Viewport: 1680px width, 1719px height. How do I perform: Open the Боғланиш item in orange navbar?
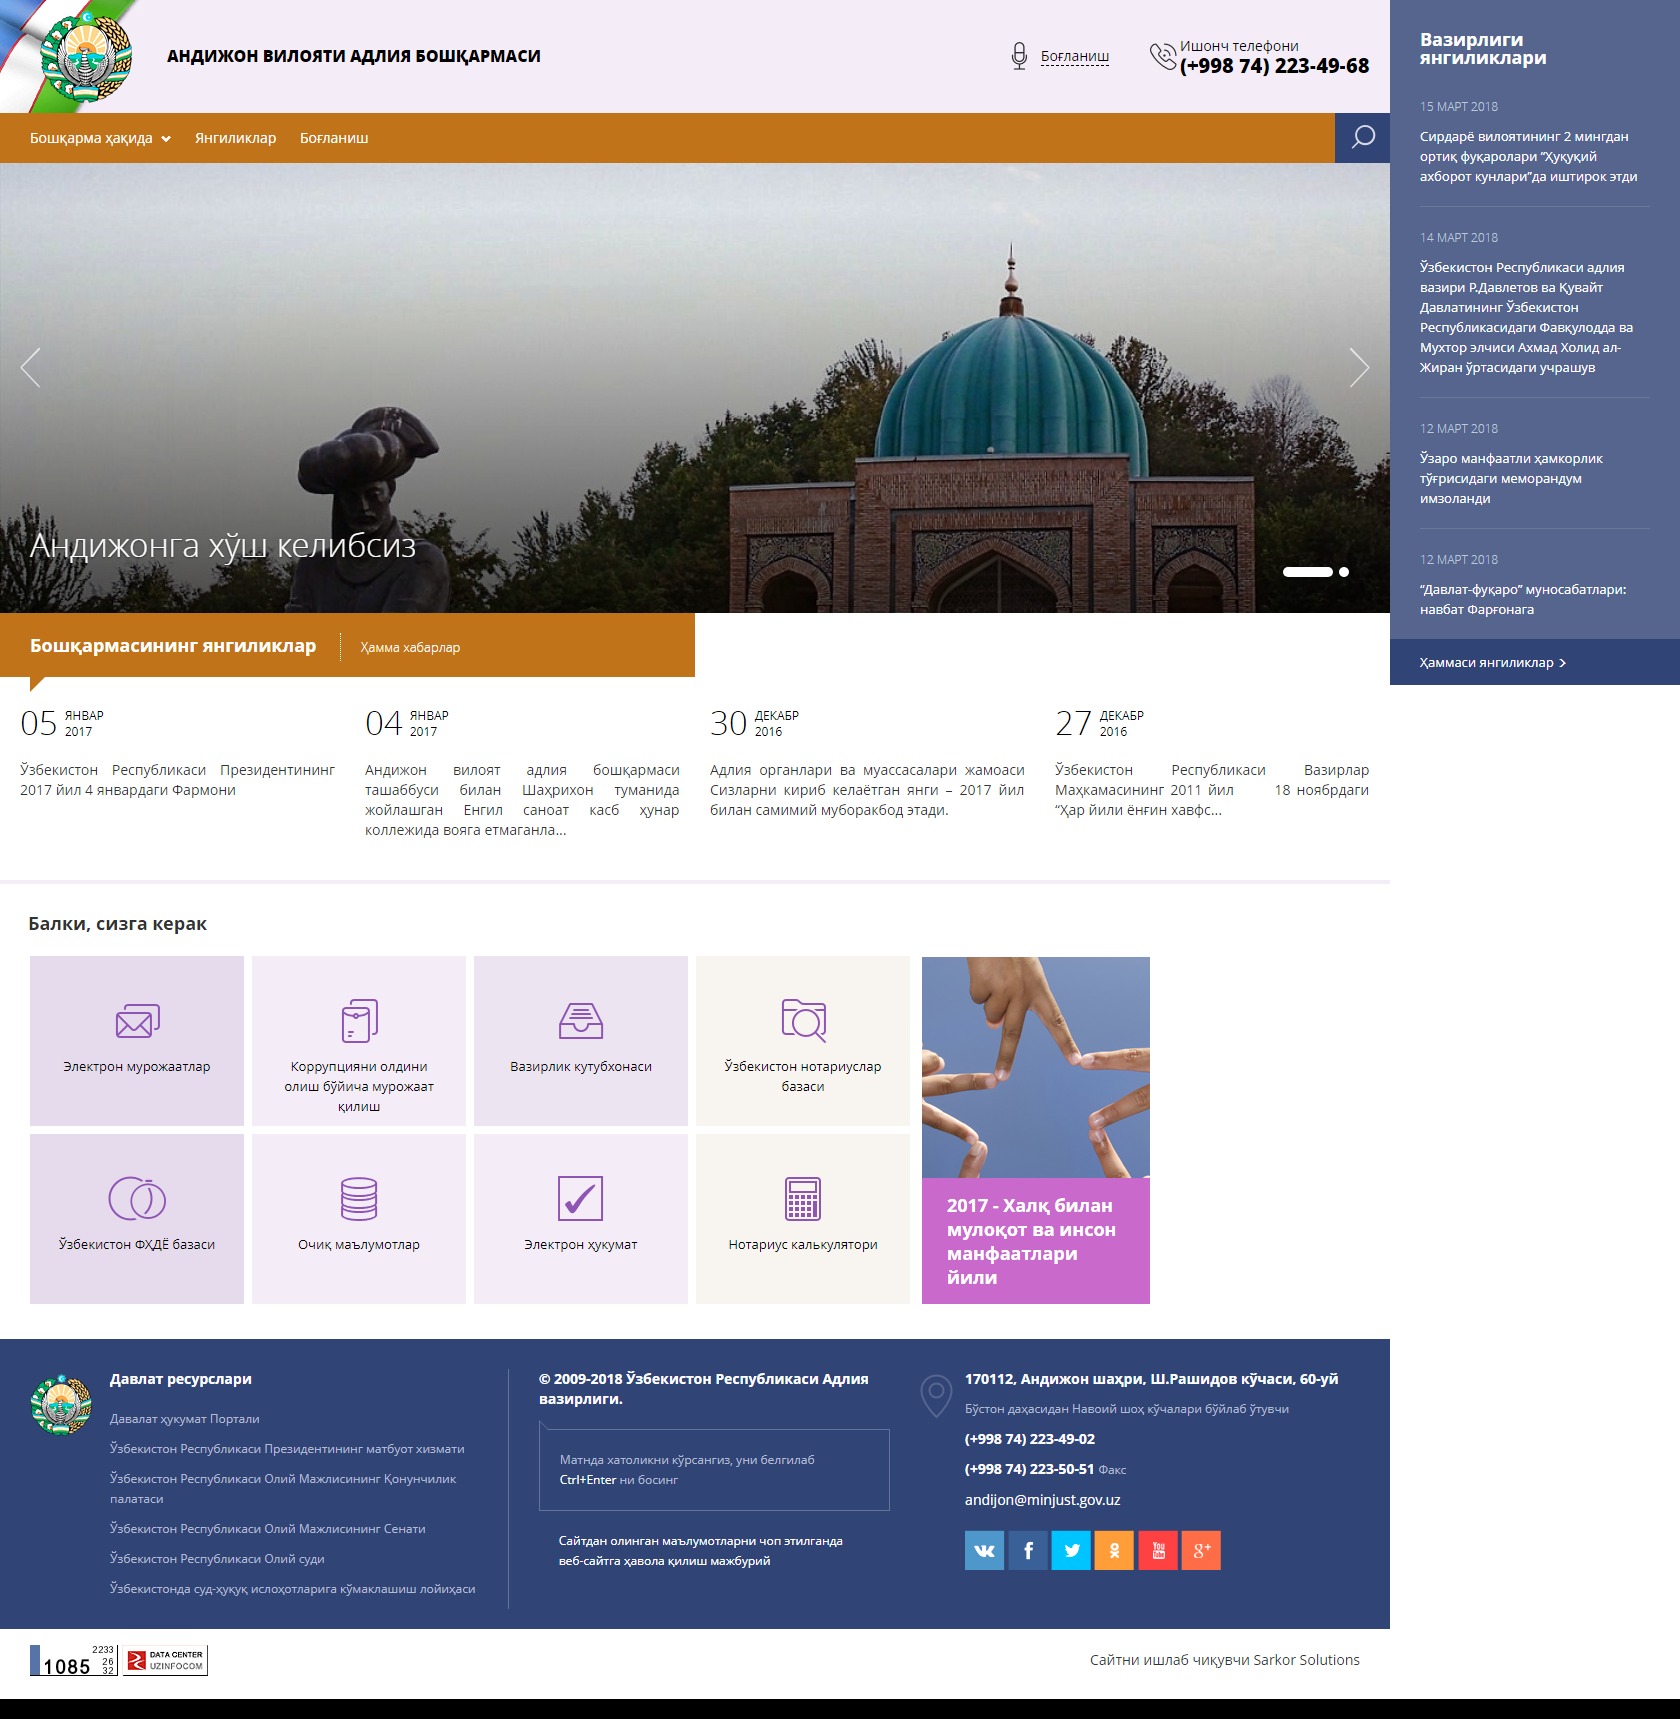[334, 138]
